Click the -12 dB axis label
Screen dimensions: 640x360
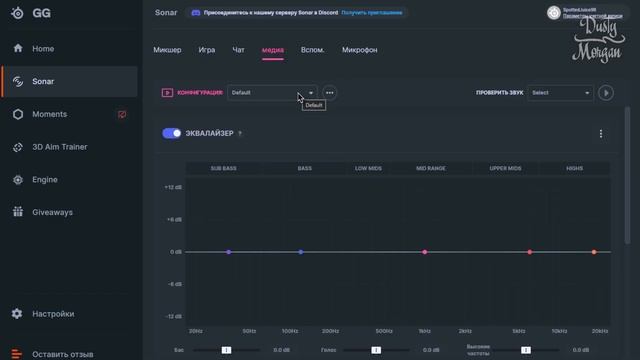174,316
